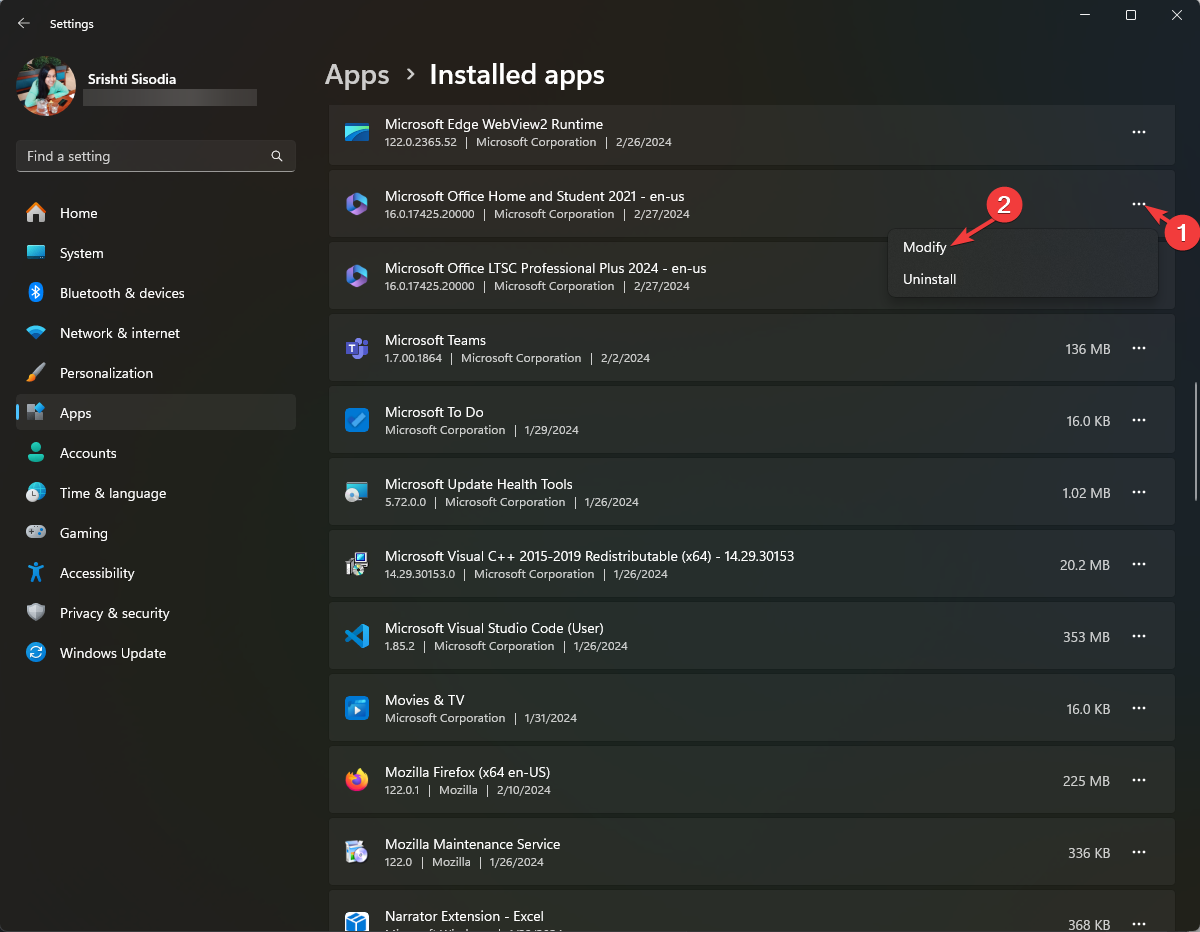This screenshot has width=1200, height=932.
Task: Click the Microsoft Edge WebView2 Runtime icon
Action: (357, 132)
